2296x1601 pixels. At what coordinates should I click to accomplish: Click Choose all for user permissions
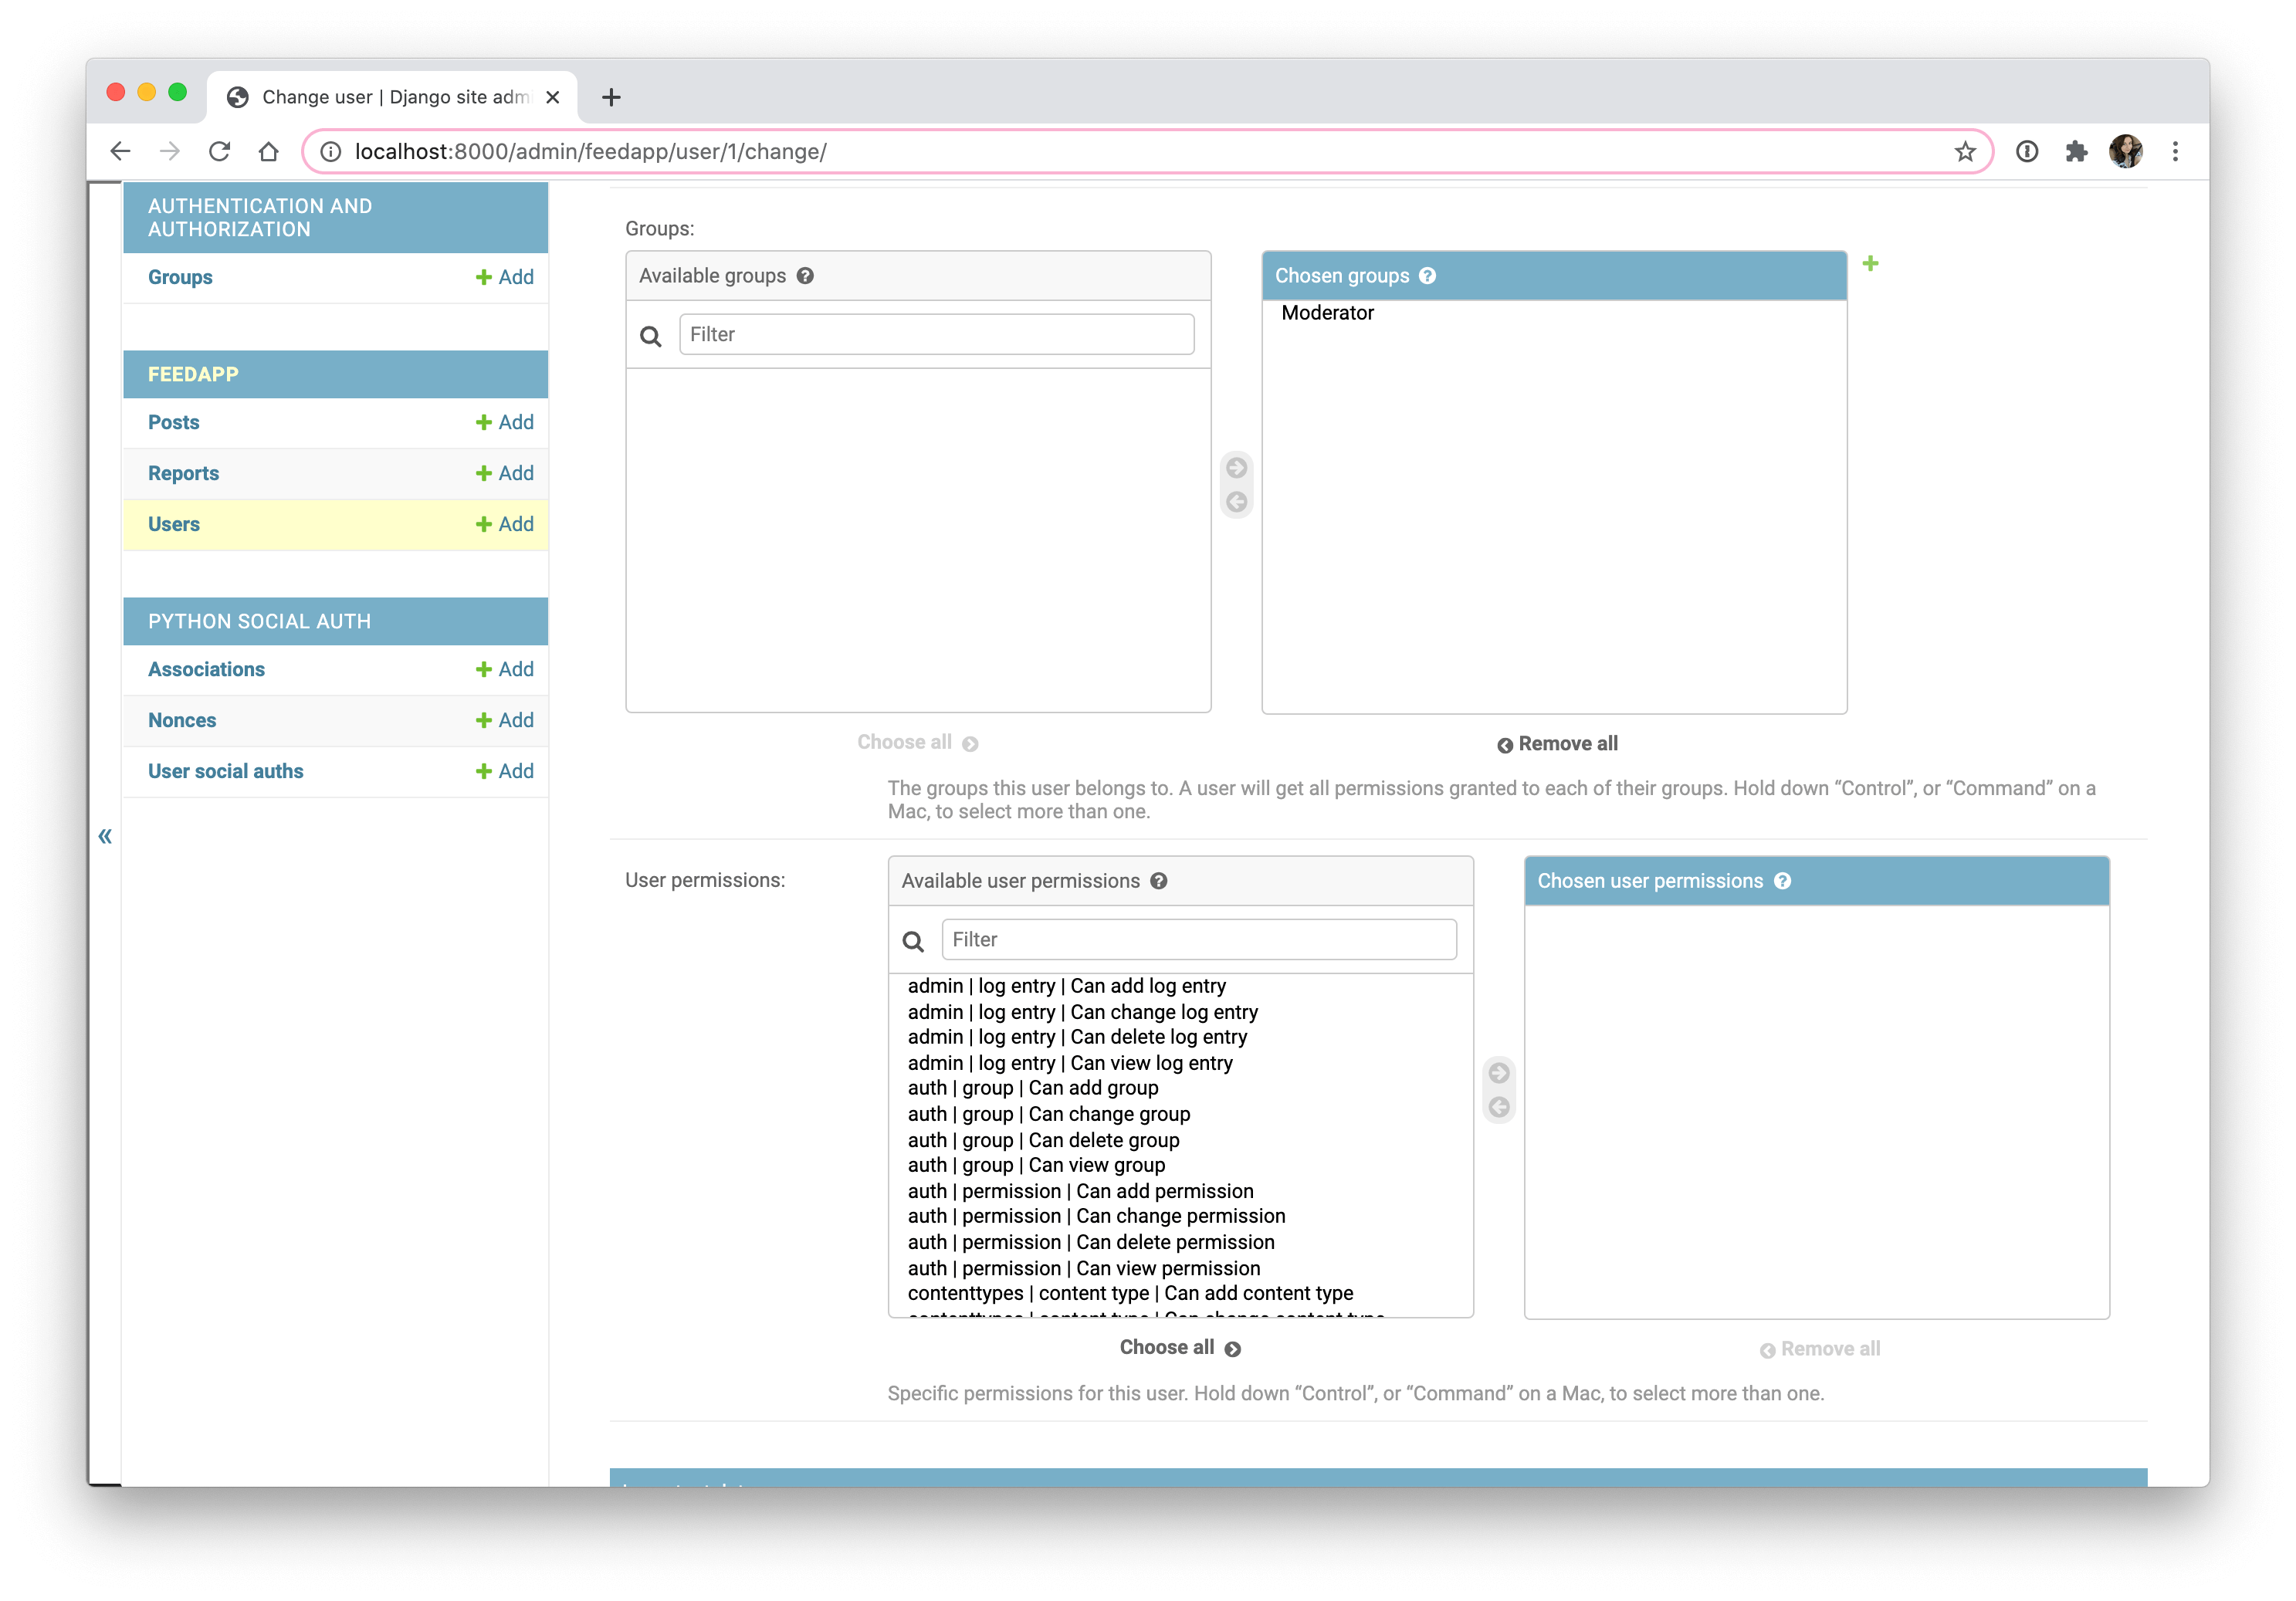(1179, 1347)
